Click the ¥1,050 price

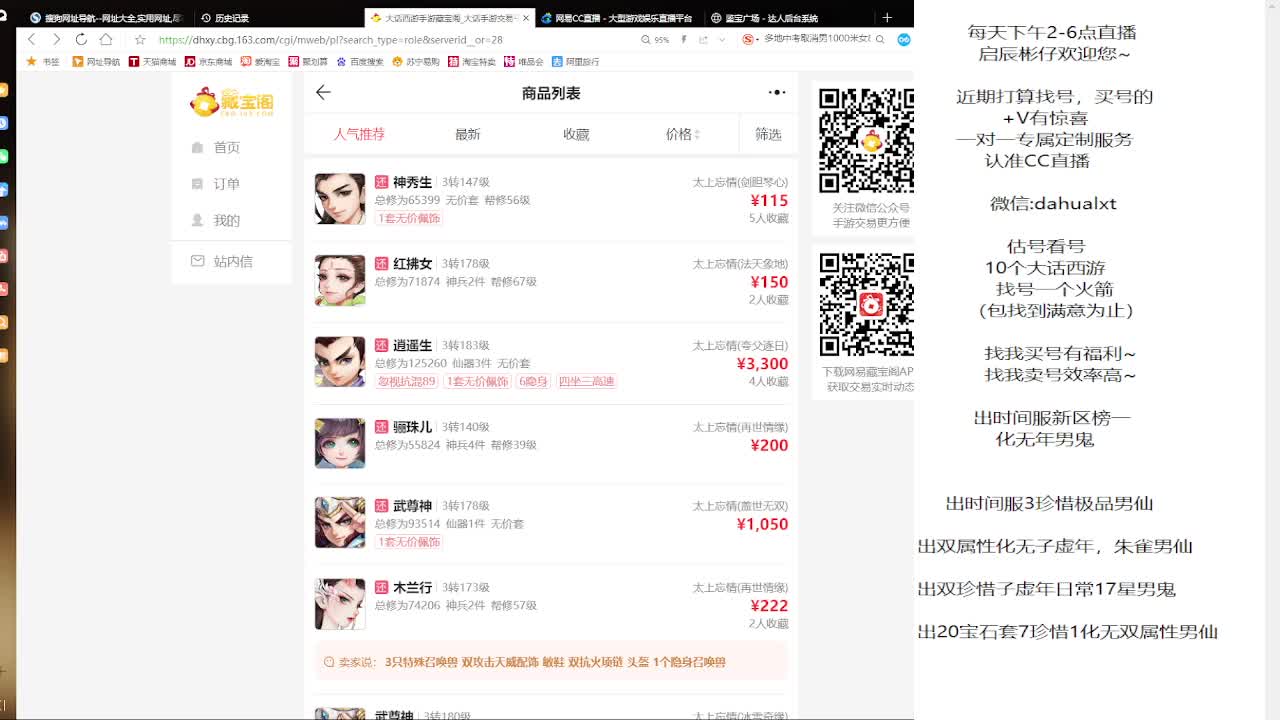click(x=762, y=524)
